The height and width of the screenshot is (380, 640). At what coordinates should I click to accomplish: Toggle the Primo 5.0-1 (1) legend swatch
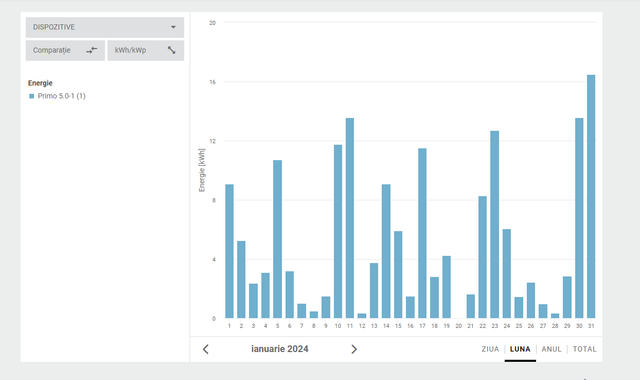pos(31,96)
